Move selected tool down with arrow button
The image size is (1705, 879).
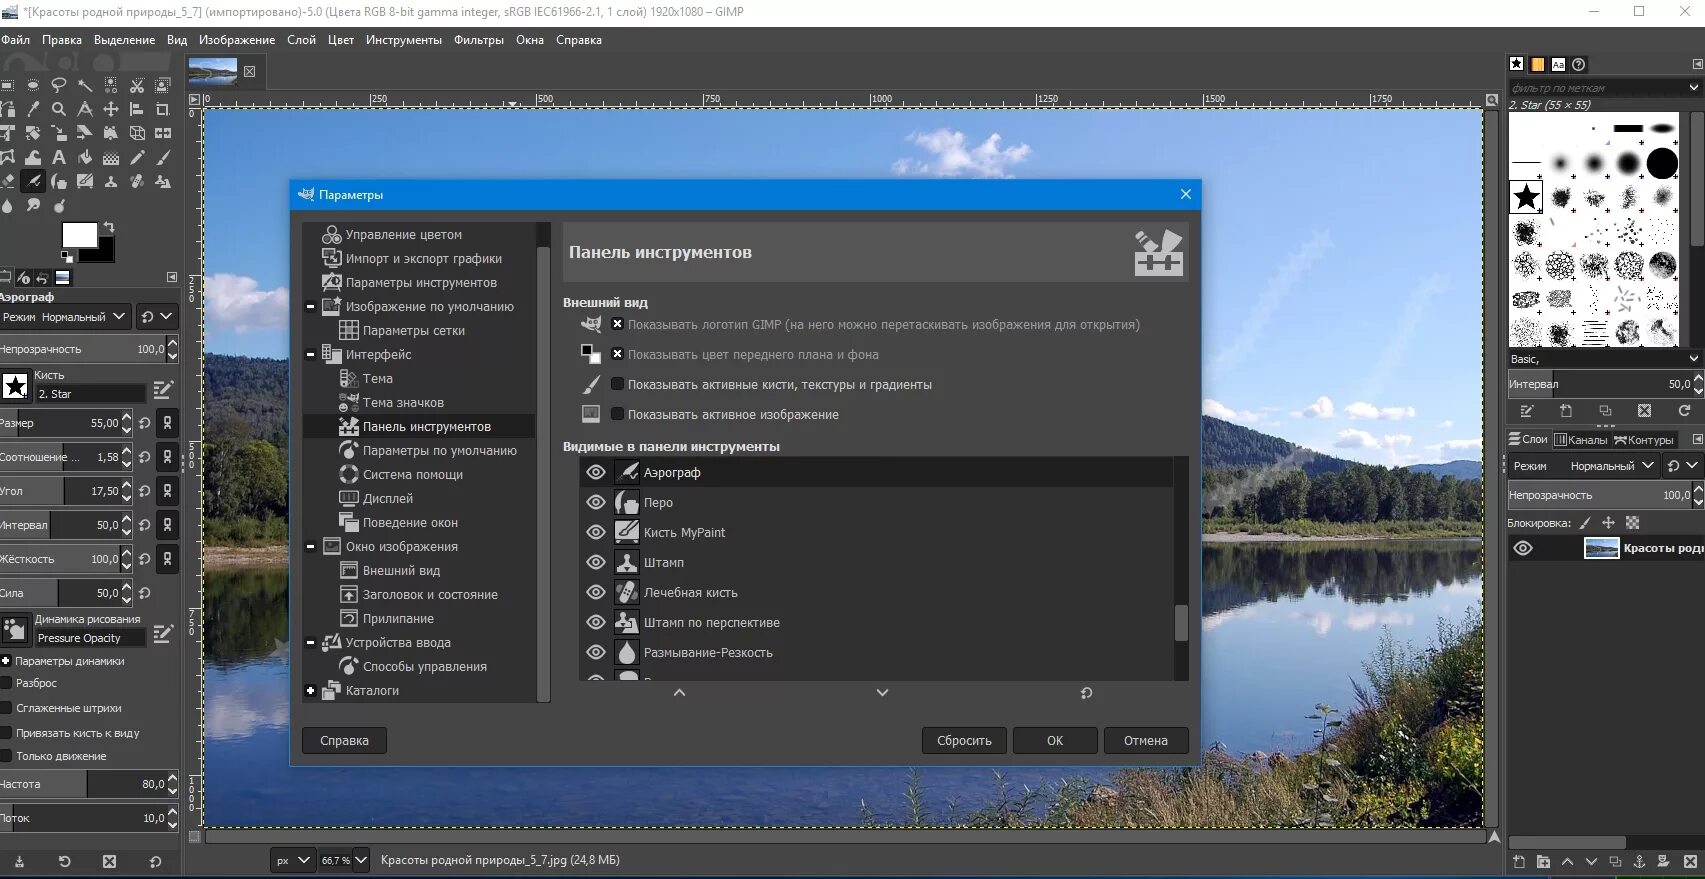(x=882, y=692)
